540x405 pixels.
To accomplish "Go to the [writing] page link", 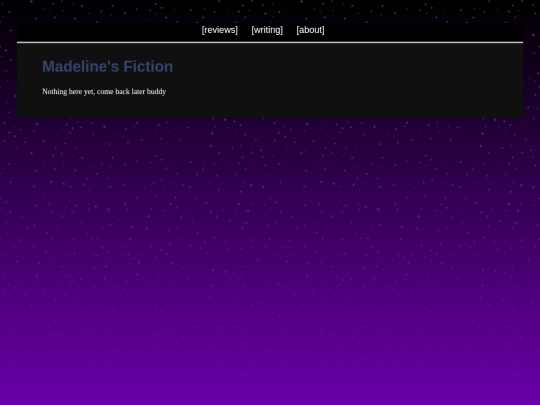I will [267, 30].
